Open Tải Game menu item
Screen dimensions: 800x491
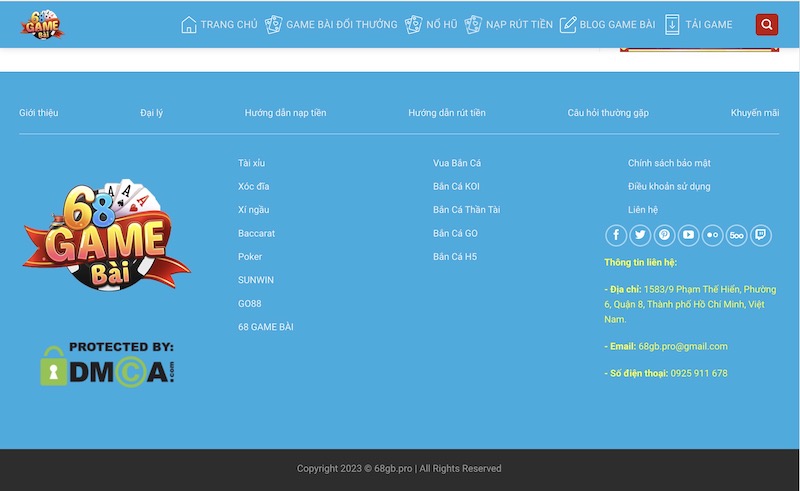(709, 24)
